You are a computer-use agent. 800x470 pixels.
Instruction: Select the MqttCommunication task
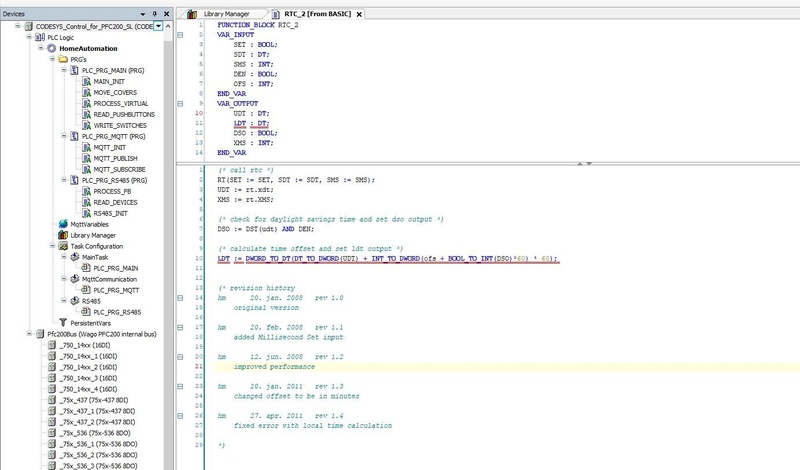point(109,279)
